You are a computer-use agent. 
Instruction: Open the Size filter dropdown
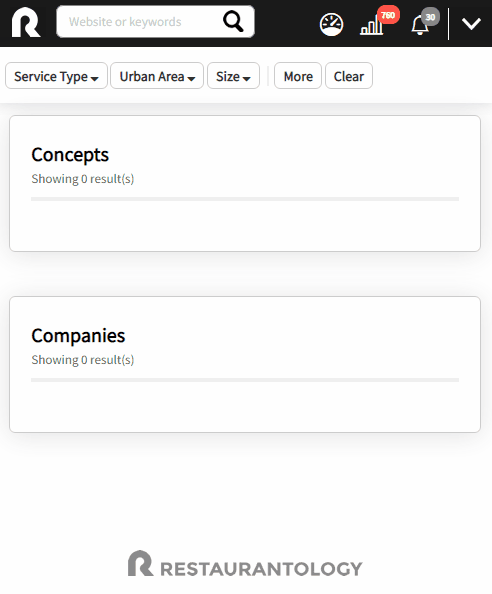233,76
